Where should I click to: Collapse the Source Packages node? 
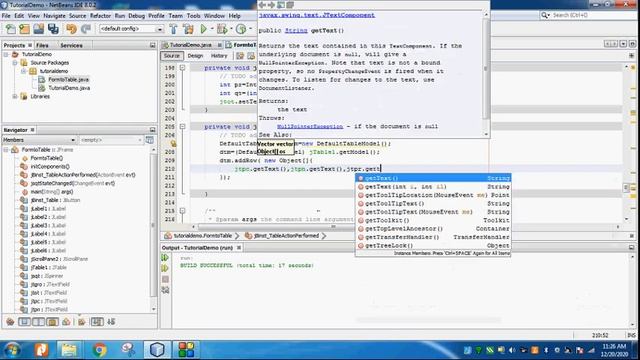[x=15, y=63]
